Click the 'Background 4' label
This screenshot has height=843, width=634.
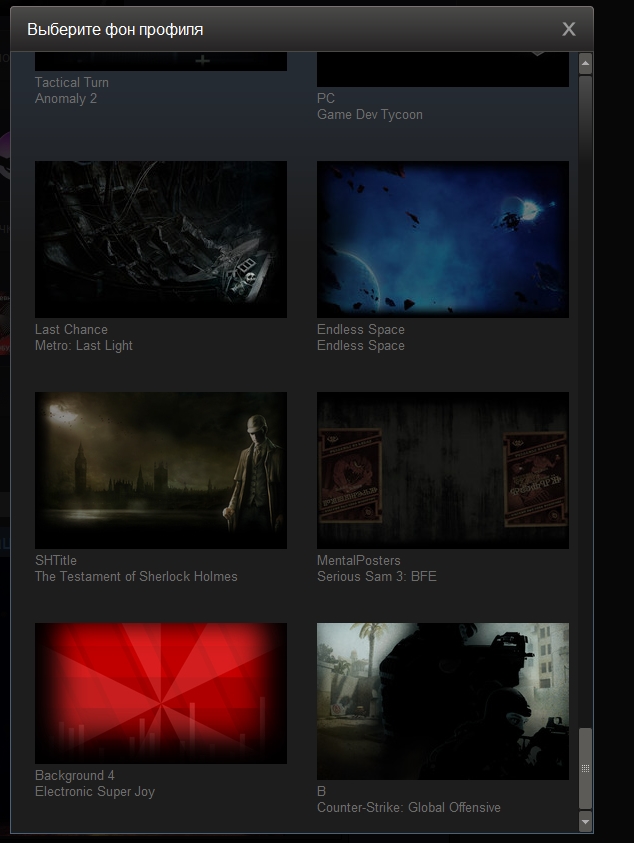point(75,776)
